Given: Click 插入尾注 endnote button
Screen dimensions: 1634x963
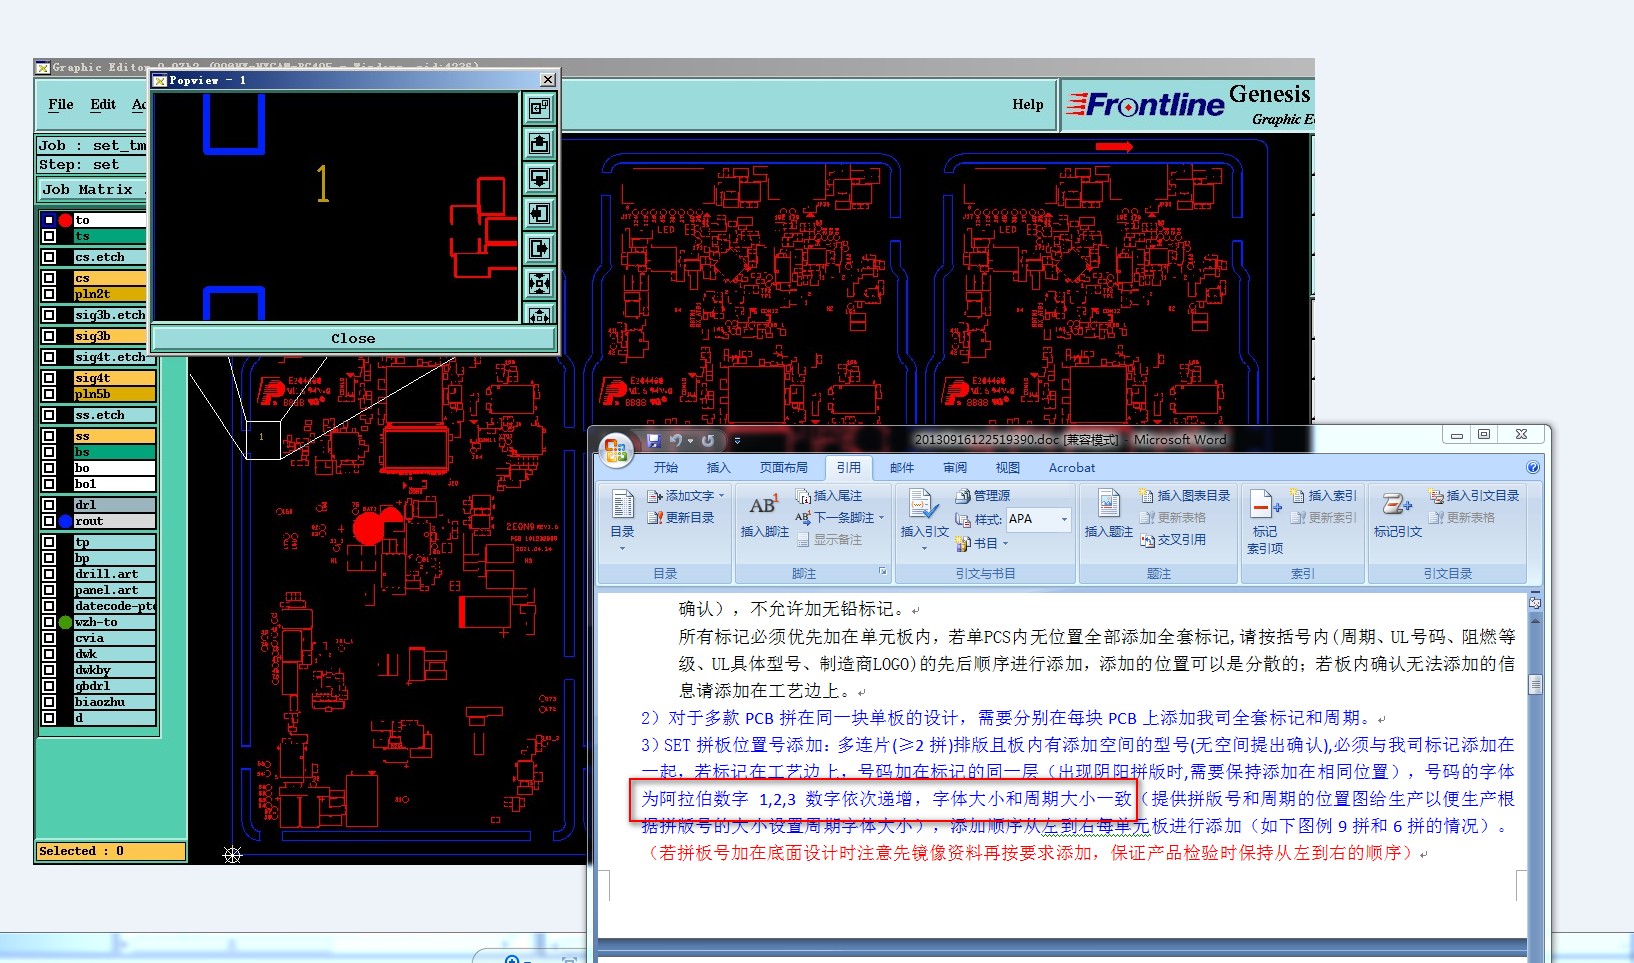Looking at the screenshot, I should (x=828, y=496).
